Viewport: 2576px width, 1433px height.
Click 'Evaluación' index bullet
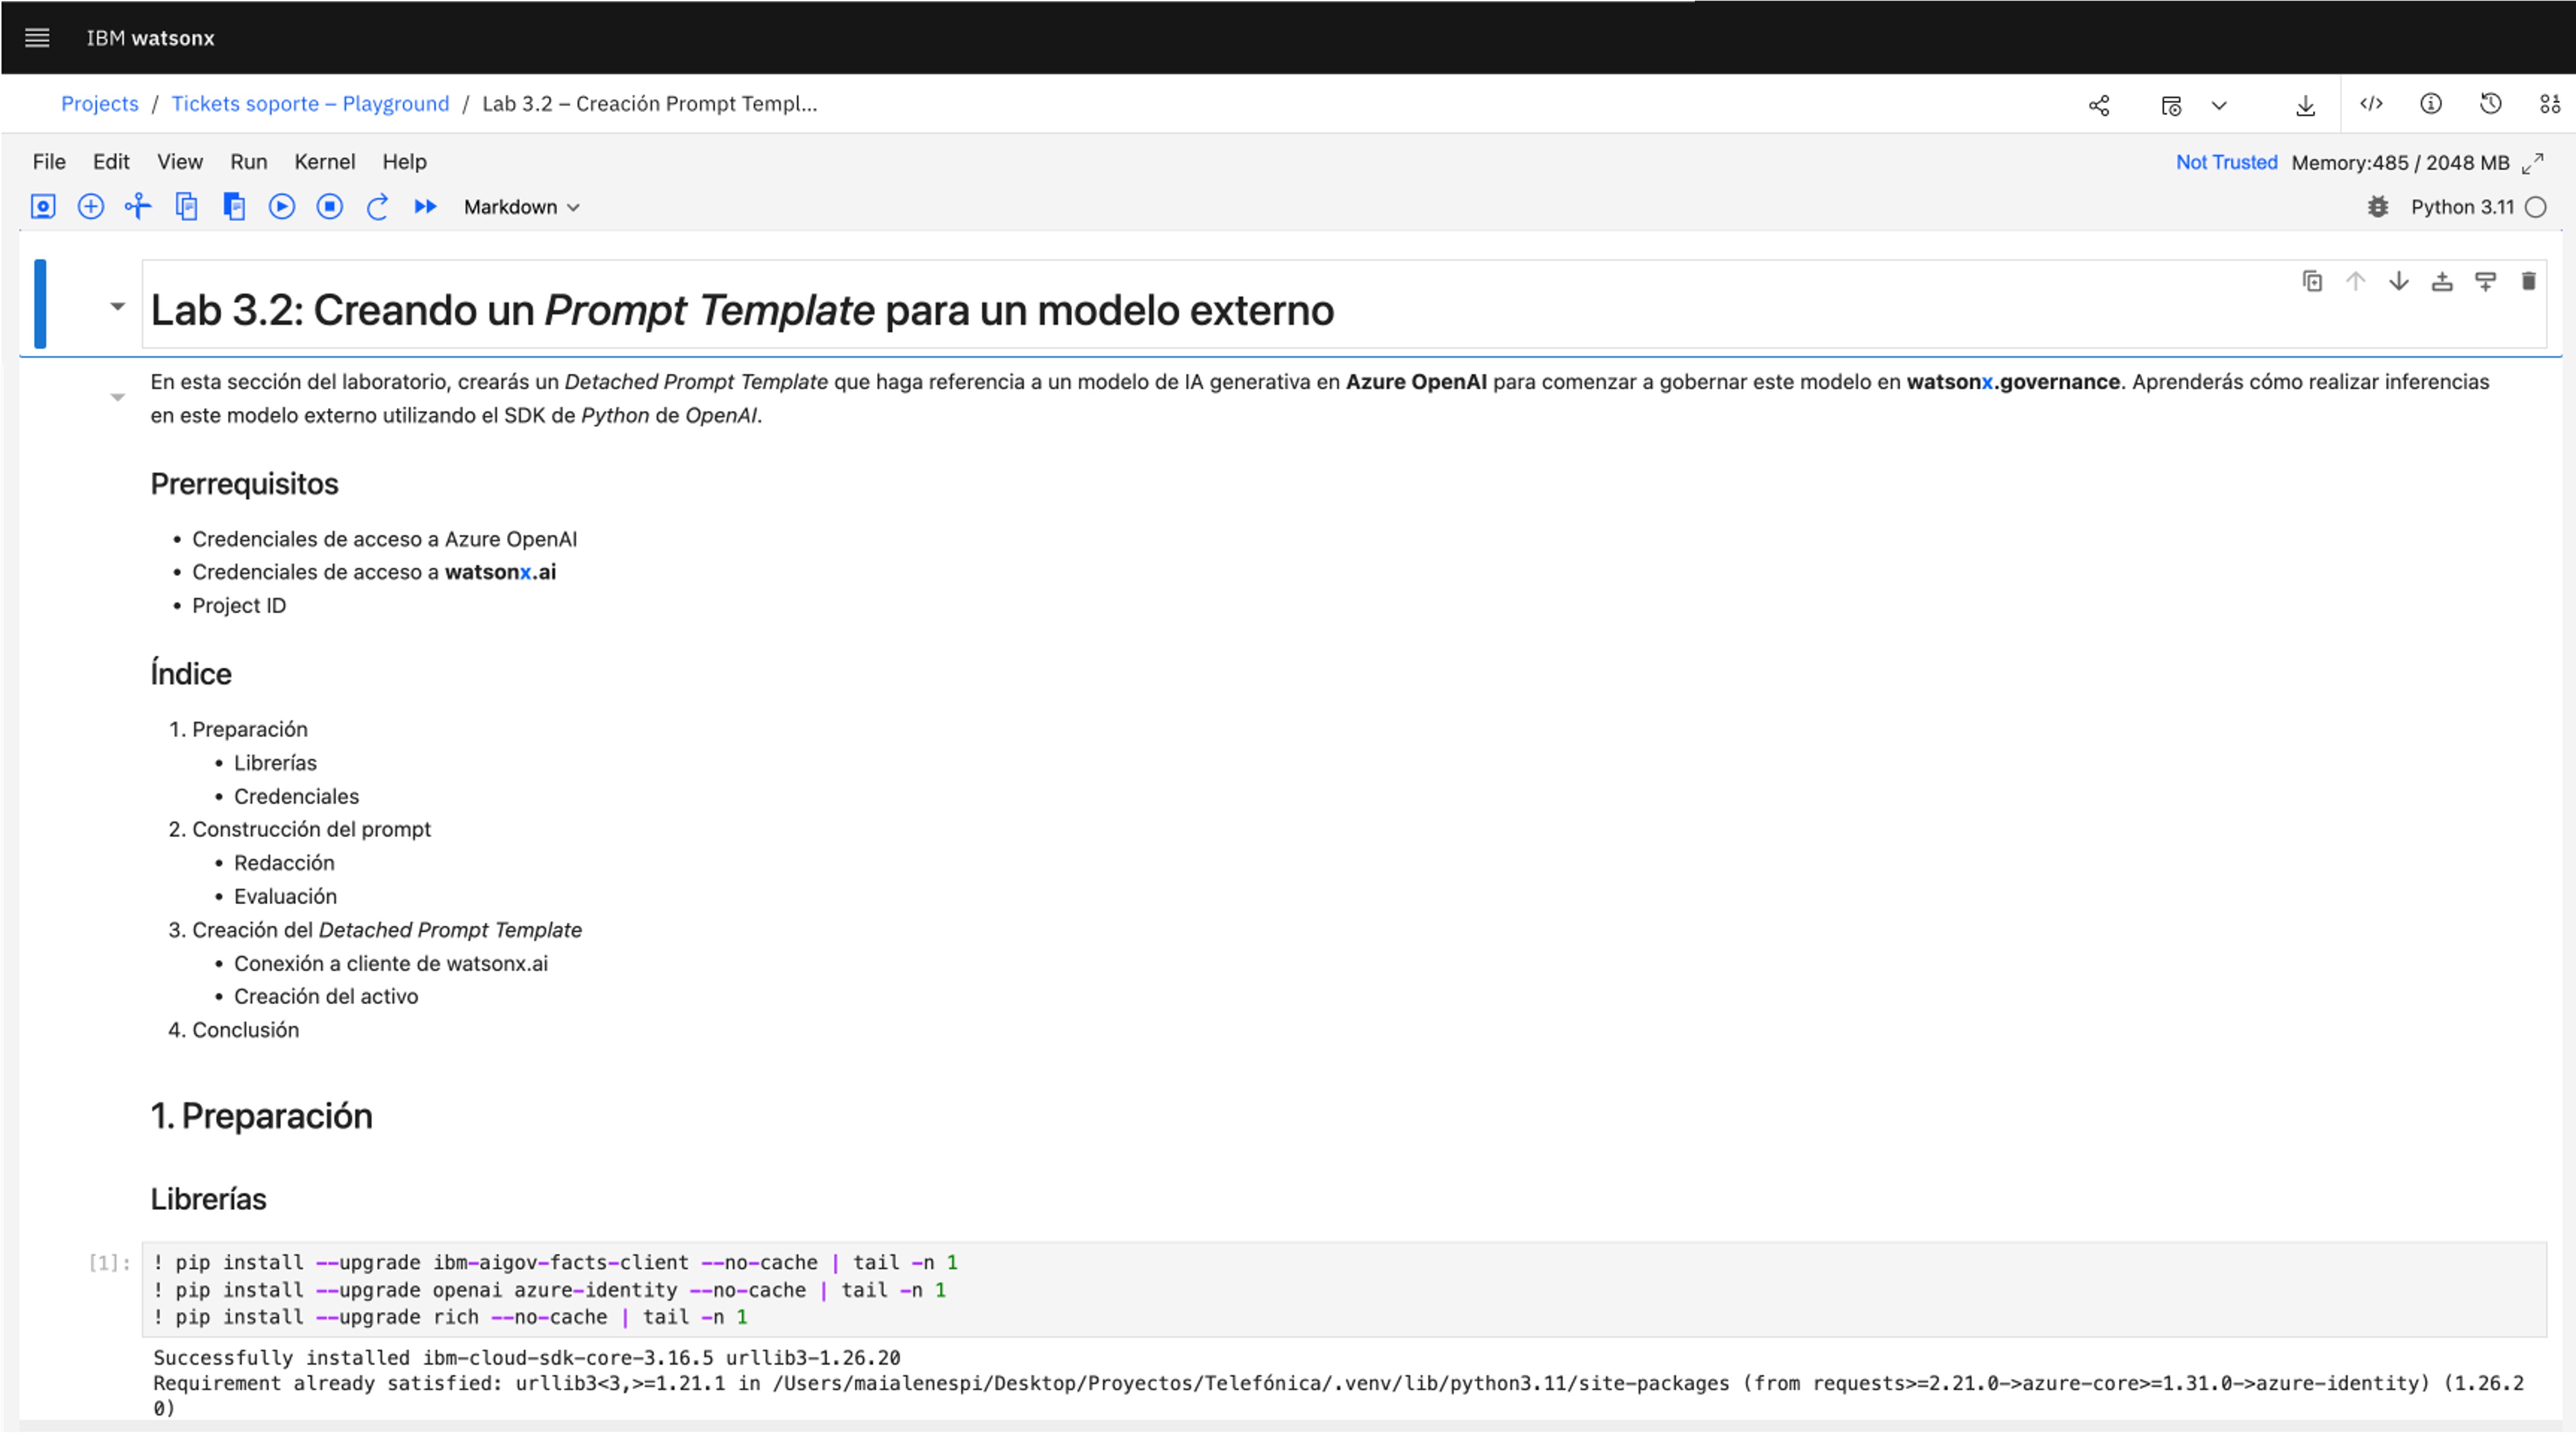click(285, 897)
